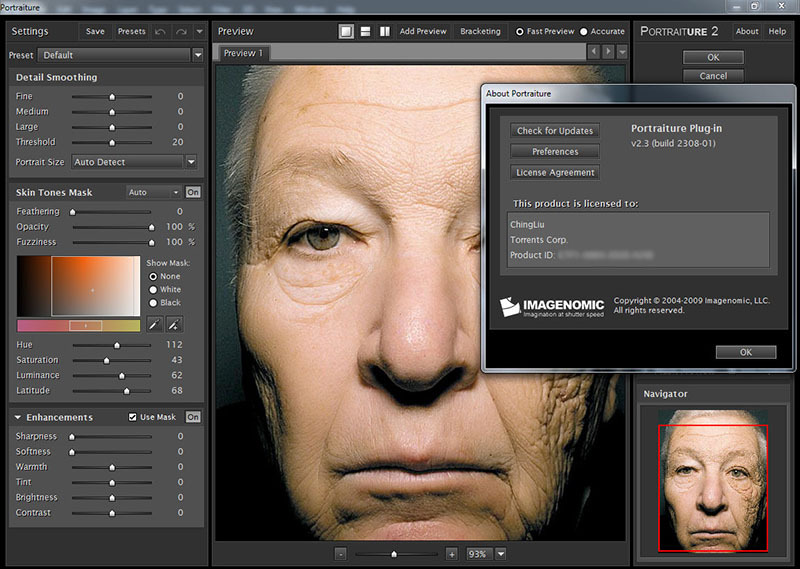
Task: Click main OK button under Portraiture 2
Action: [x=713, y=57]
